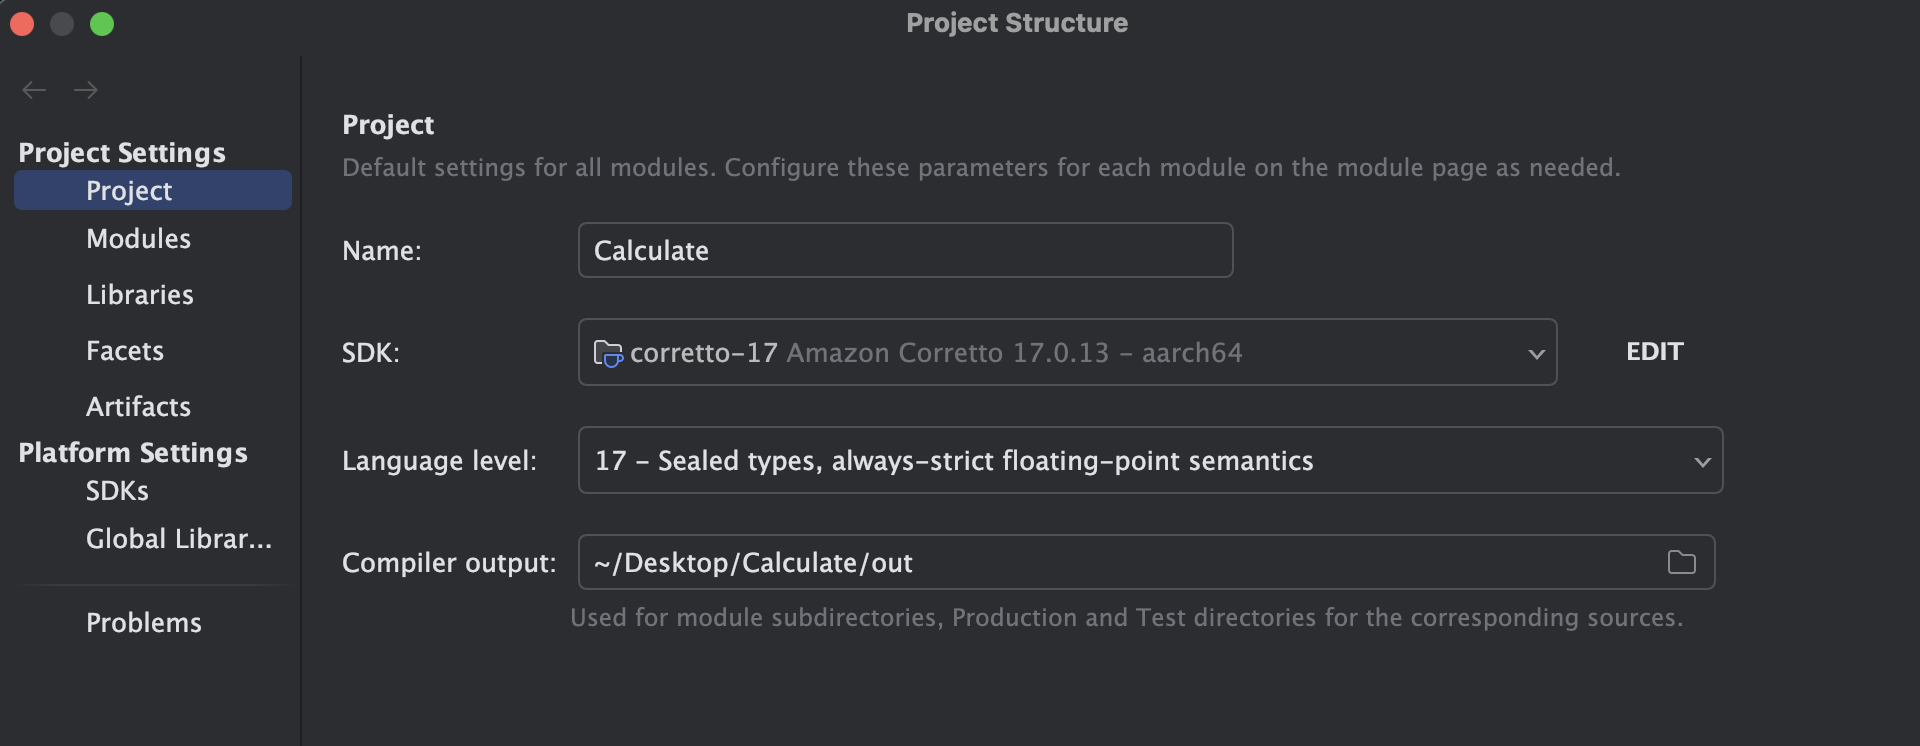The width and height of the screenshot is (1920, 746).
Task: Open the Artifacts settings
Action: pos(138,407)
